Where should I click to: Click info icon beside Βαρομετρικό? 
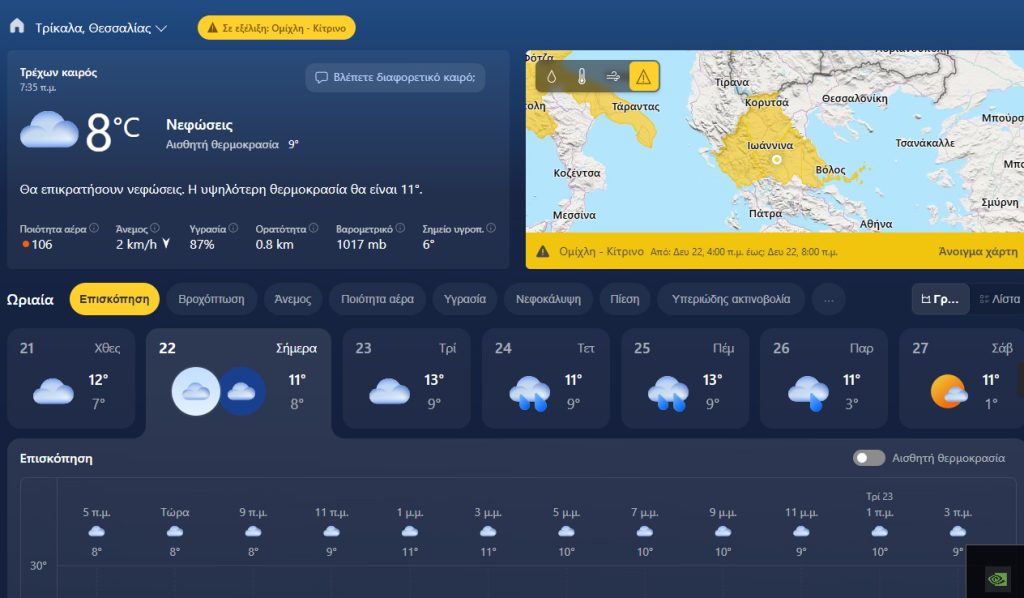[x=400, y=228]
